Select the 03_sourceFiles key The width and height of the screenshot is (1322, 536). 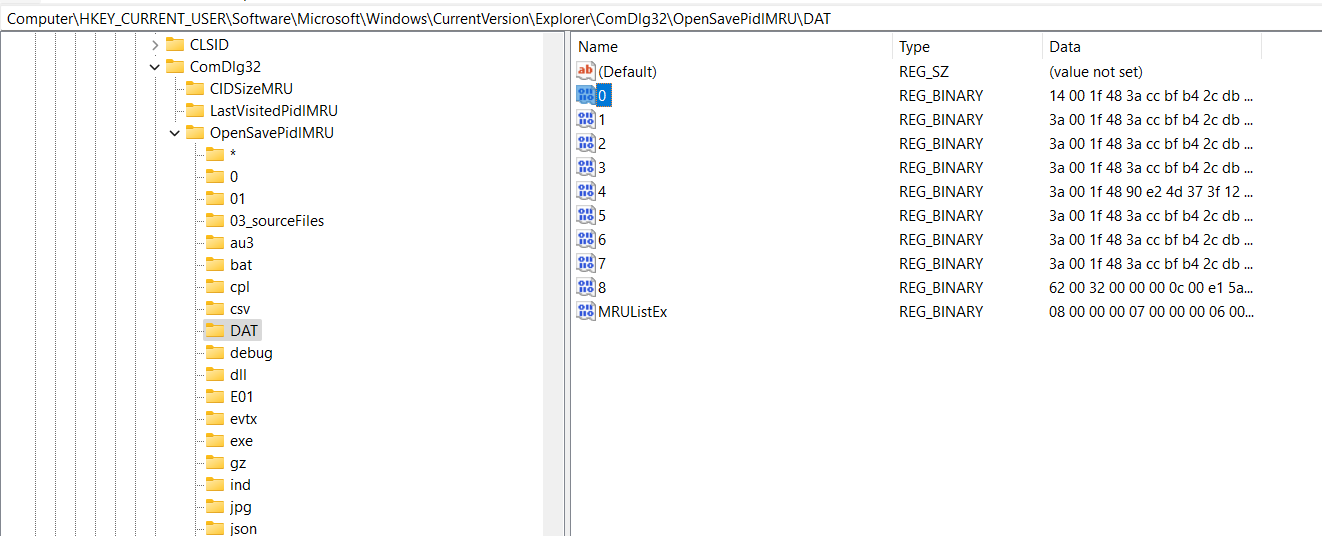276,221
